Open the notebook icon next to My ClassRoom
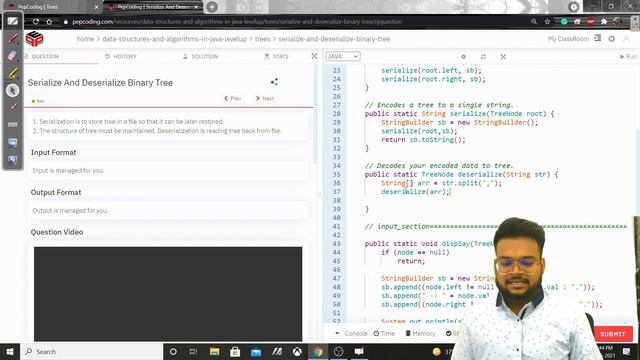The image size is (640, 360). pos(598,38)
